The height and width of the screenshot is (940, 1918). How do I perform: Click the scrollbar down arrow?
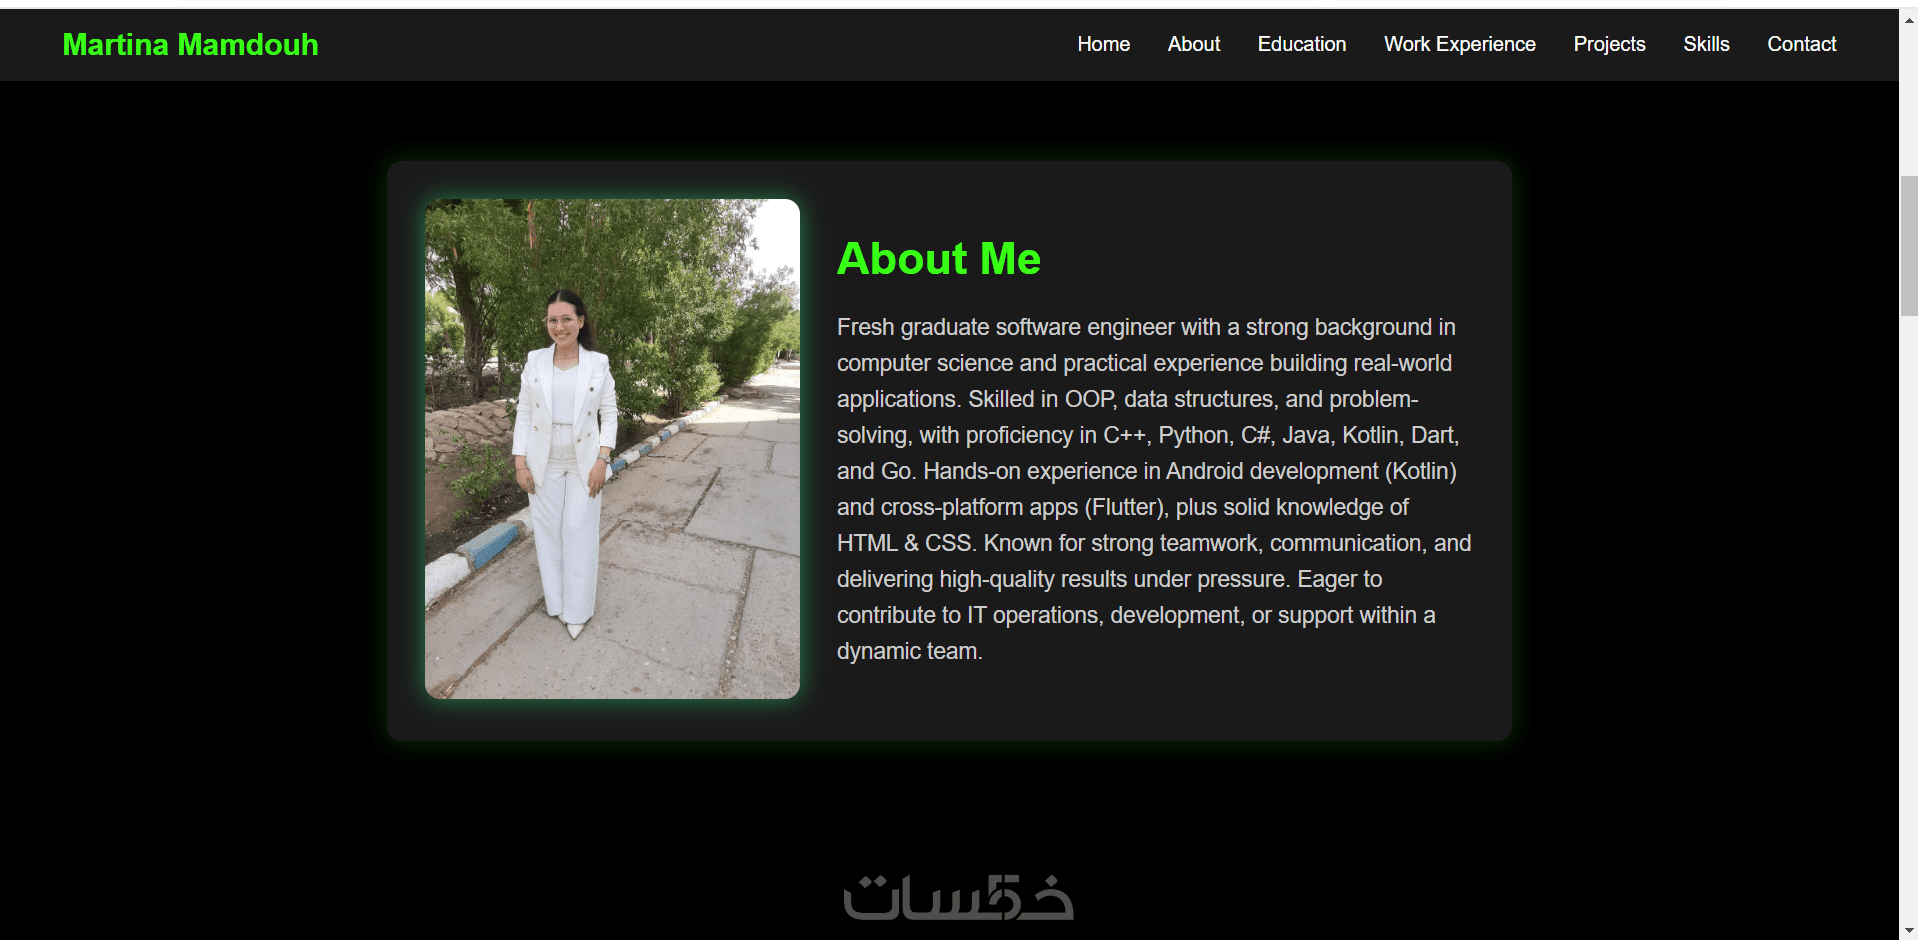[x=1908, y=931]
